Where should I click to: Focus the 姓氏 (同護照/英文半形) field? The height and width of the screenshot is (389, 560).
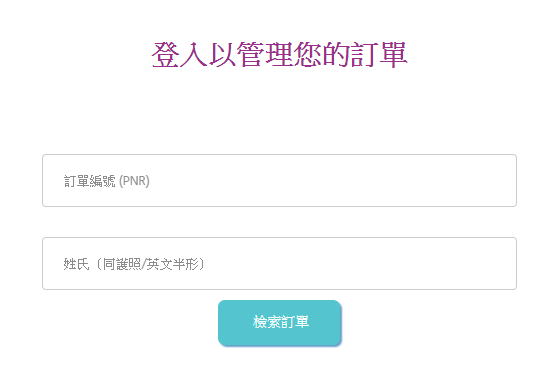(x=279, y=263)
